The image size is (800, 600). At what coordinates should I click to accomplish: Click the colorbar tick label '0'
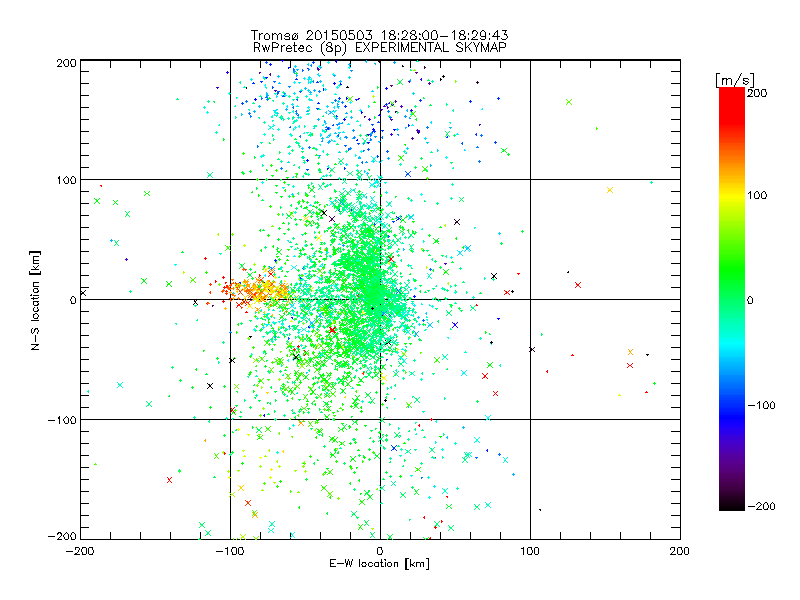pos(750,300)
